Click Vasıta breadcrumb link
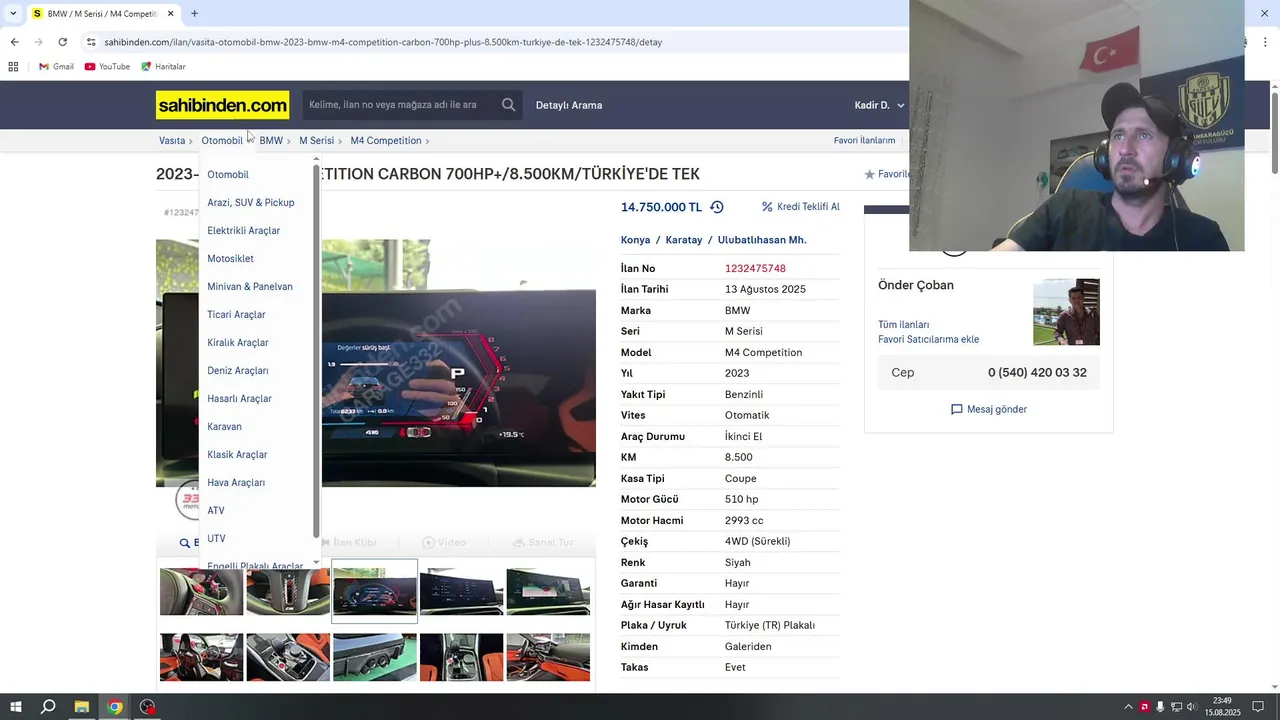1280x720 pixels. [172, 141]
